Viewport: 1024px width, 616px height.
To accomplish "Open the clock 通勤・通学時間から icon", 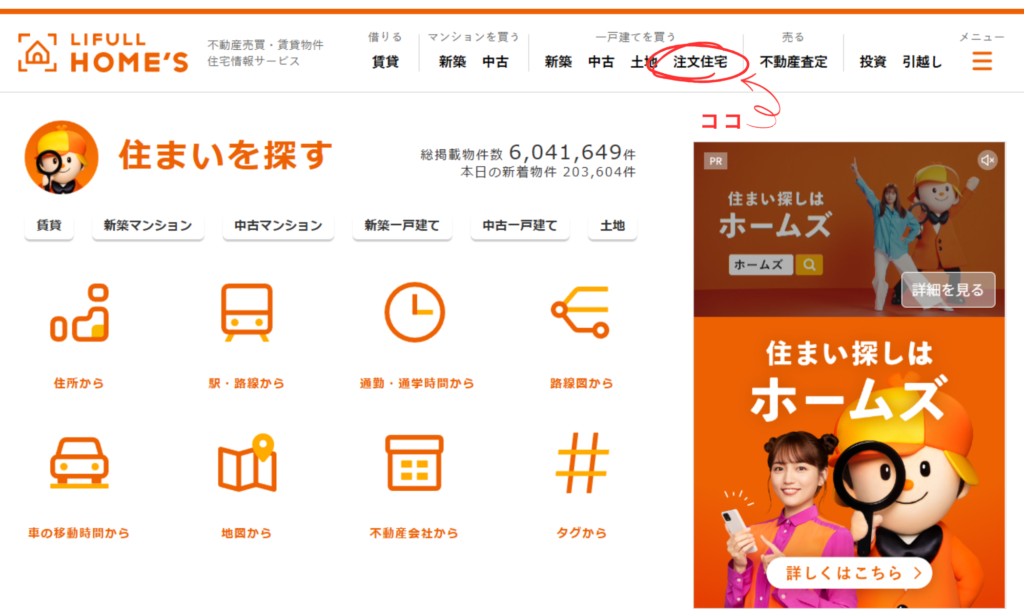I will coord(415,314).
